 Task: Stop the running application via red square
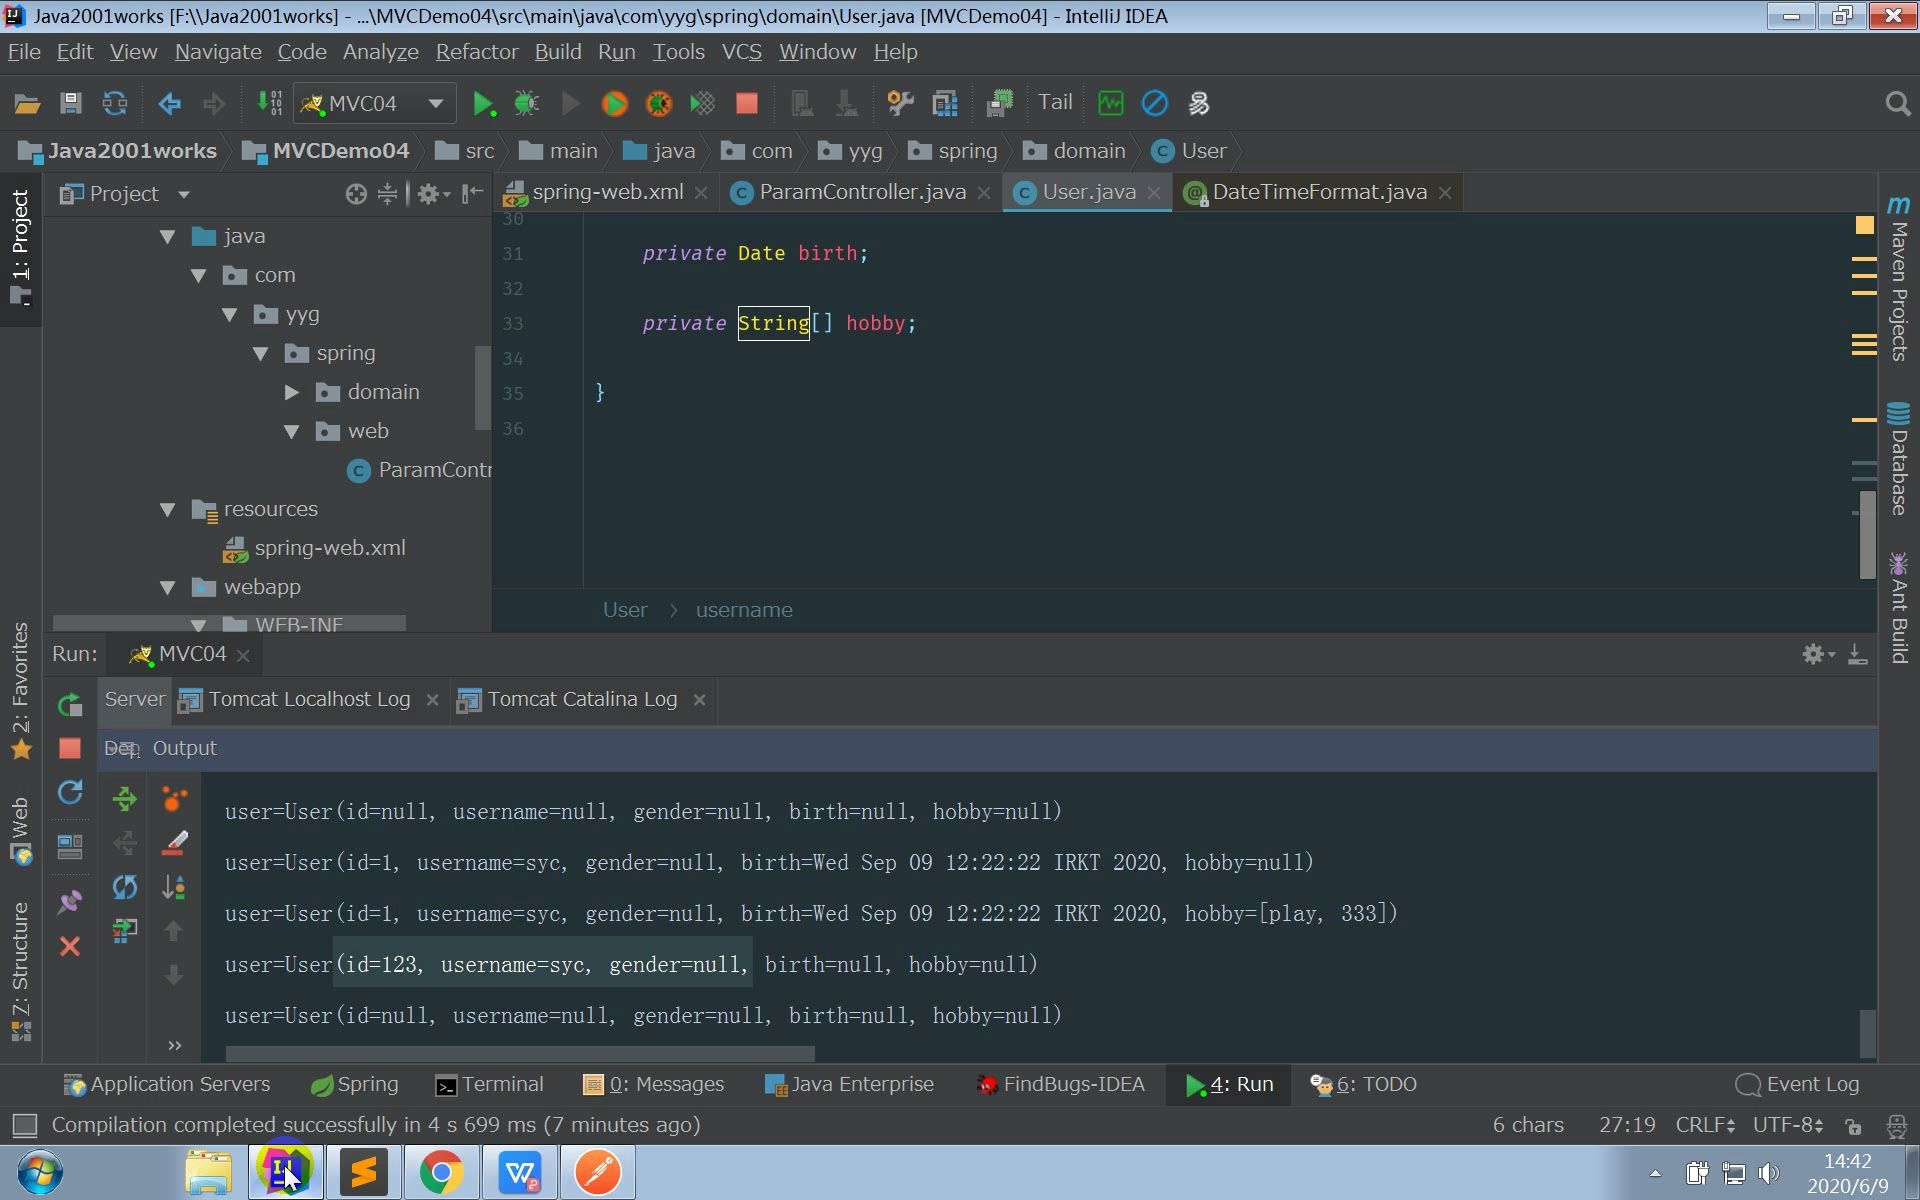pos(746,103)
